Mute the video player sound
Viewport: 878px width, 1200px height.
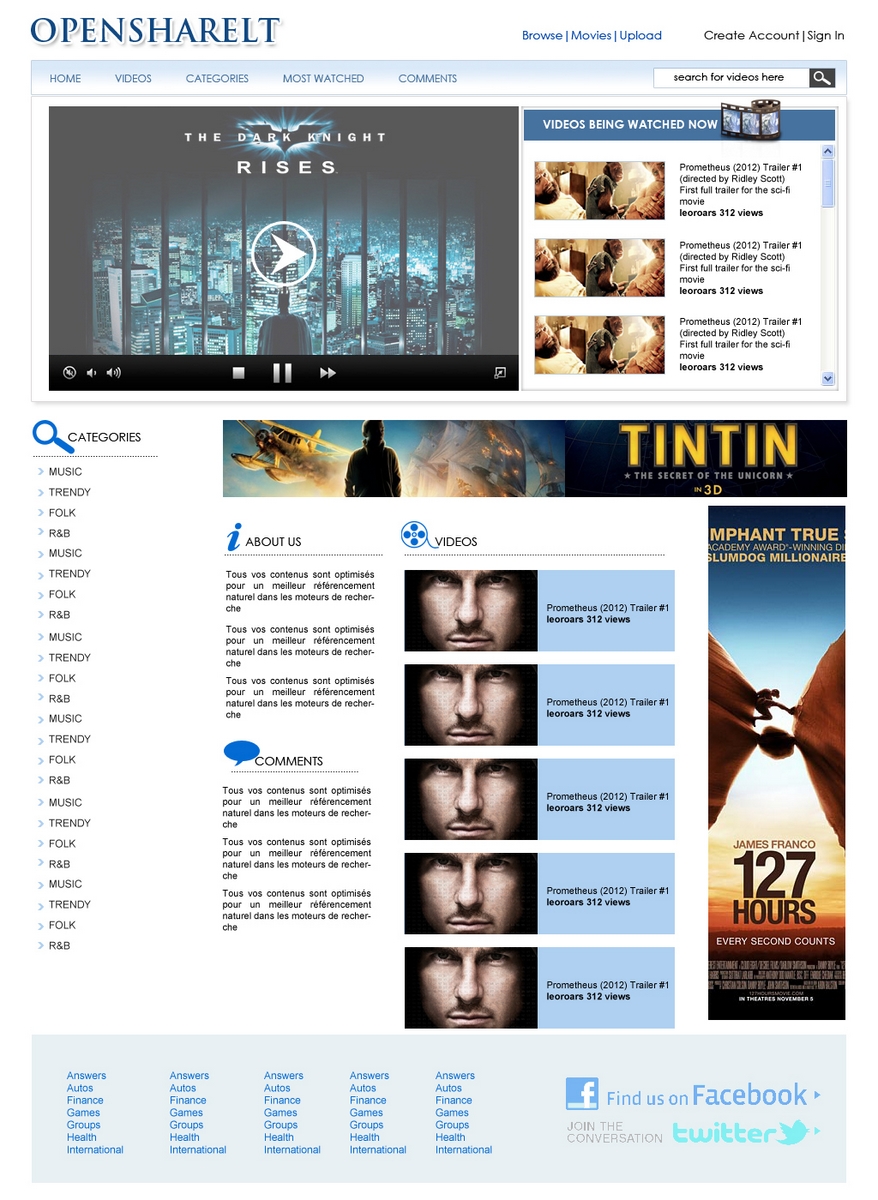pyautogui.click(x=69, y=373)
